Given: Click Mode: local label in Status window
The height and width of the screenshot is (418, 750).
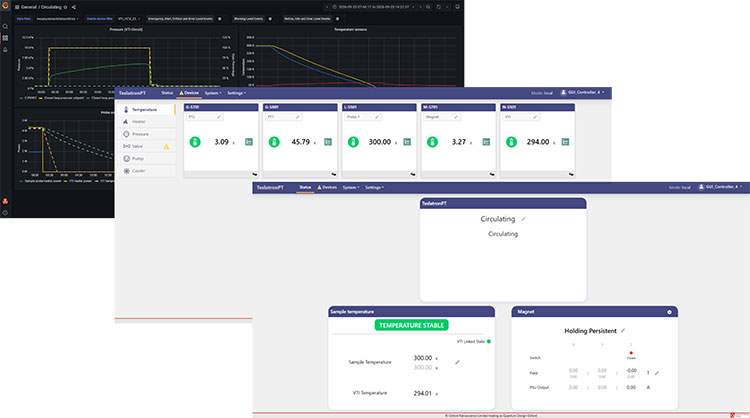Looking at the screenshot, I should 680,187.
